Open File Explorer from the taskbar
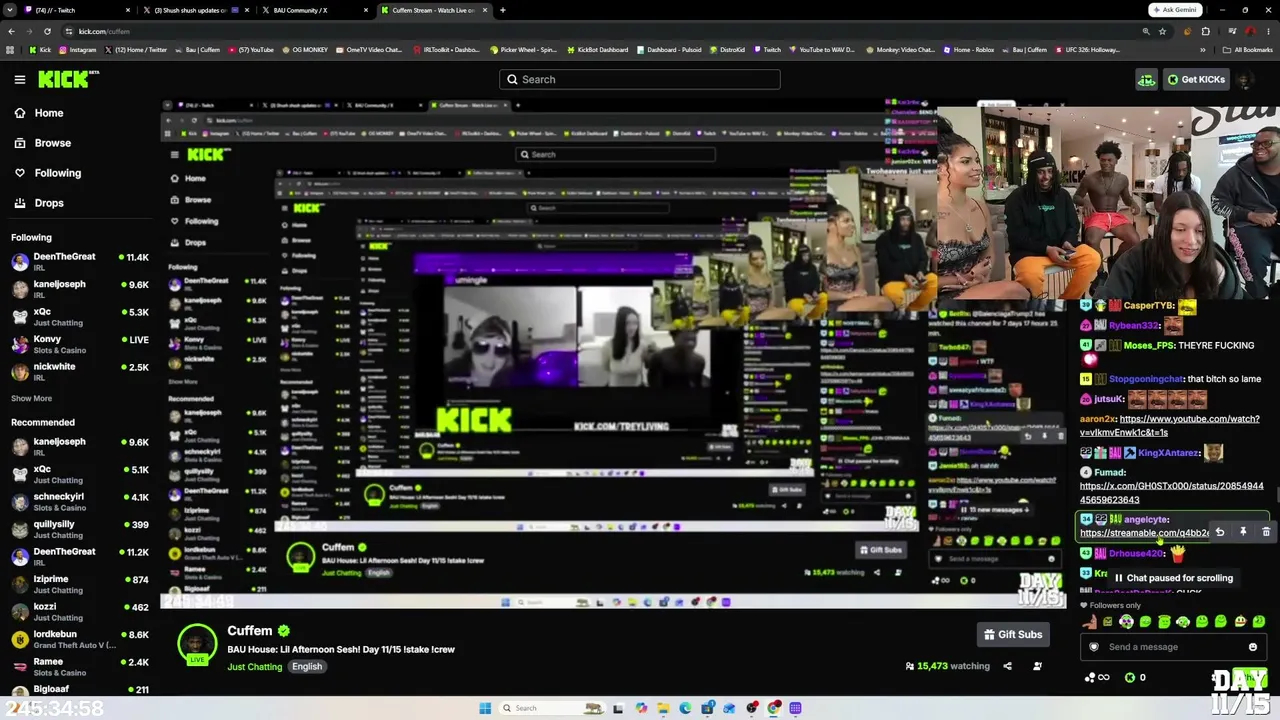1280x720 pixels. 663,708
